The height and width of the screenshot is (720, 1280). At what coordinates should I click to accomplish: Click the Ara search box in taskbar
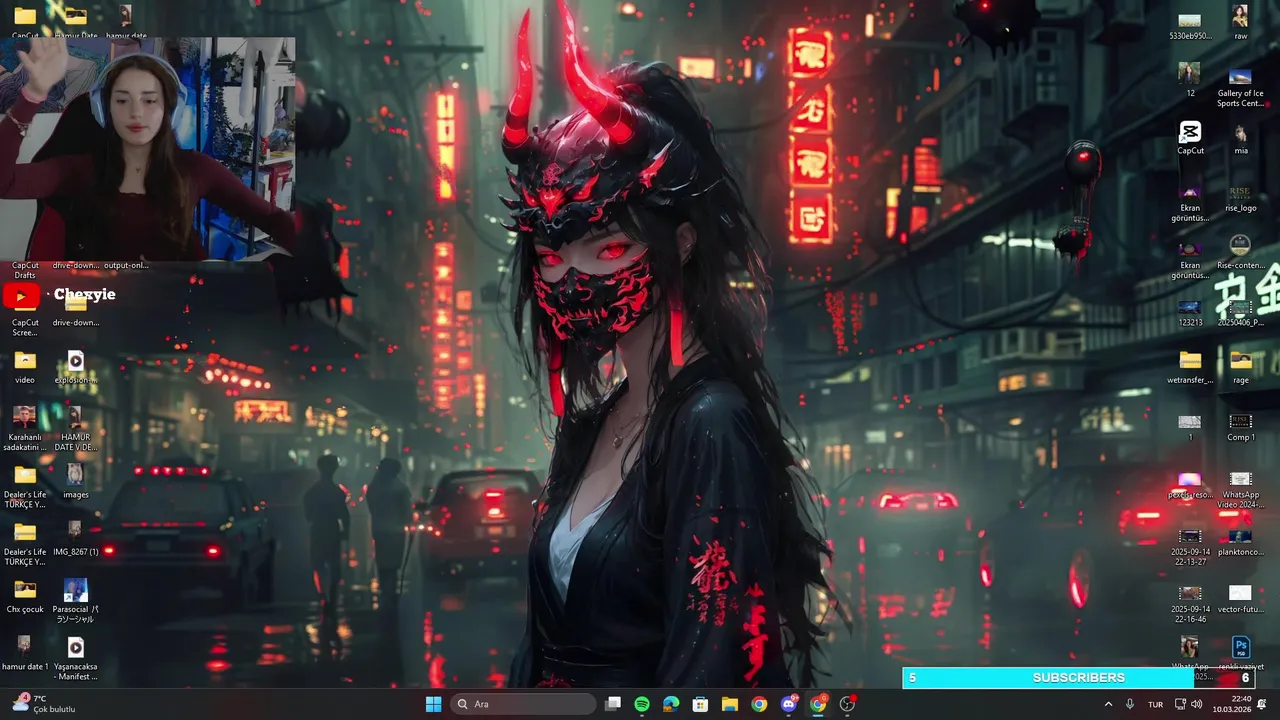tap(523, 704)
